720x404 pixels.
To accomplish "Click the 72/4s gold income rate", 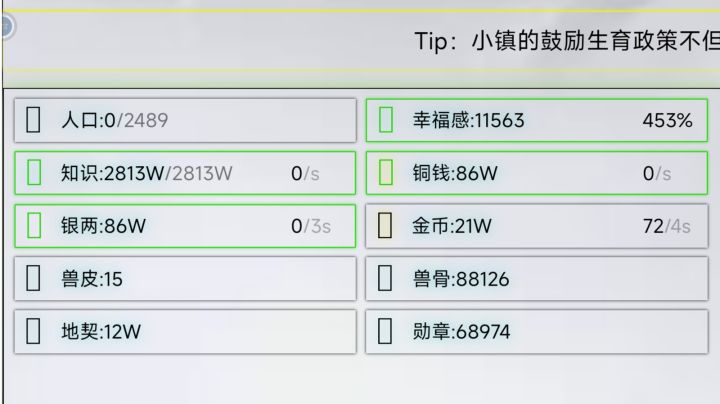I will point(667,226).
